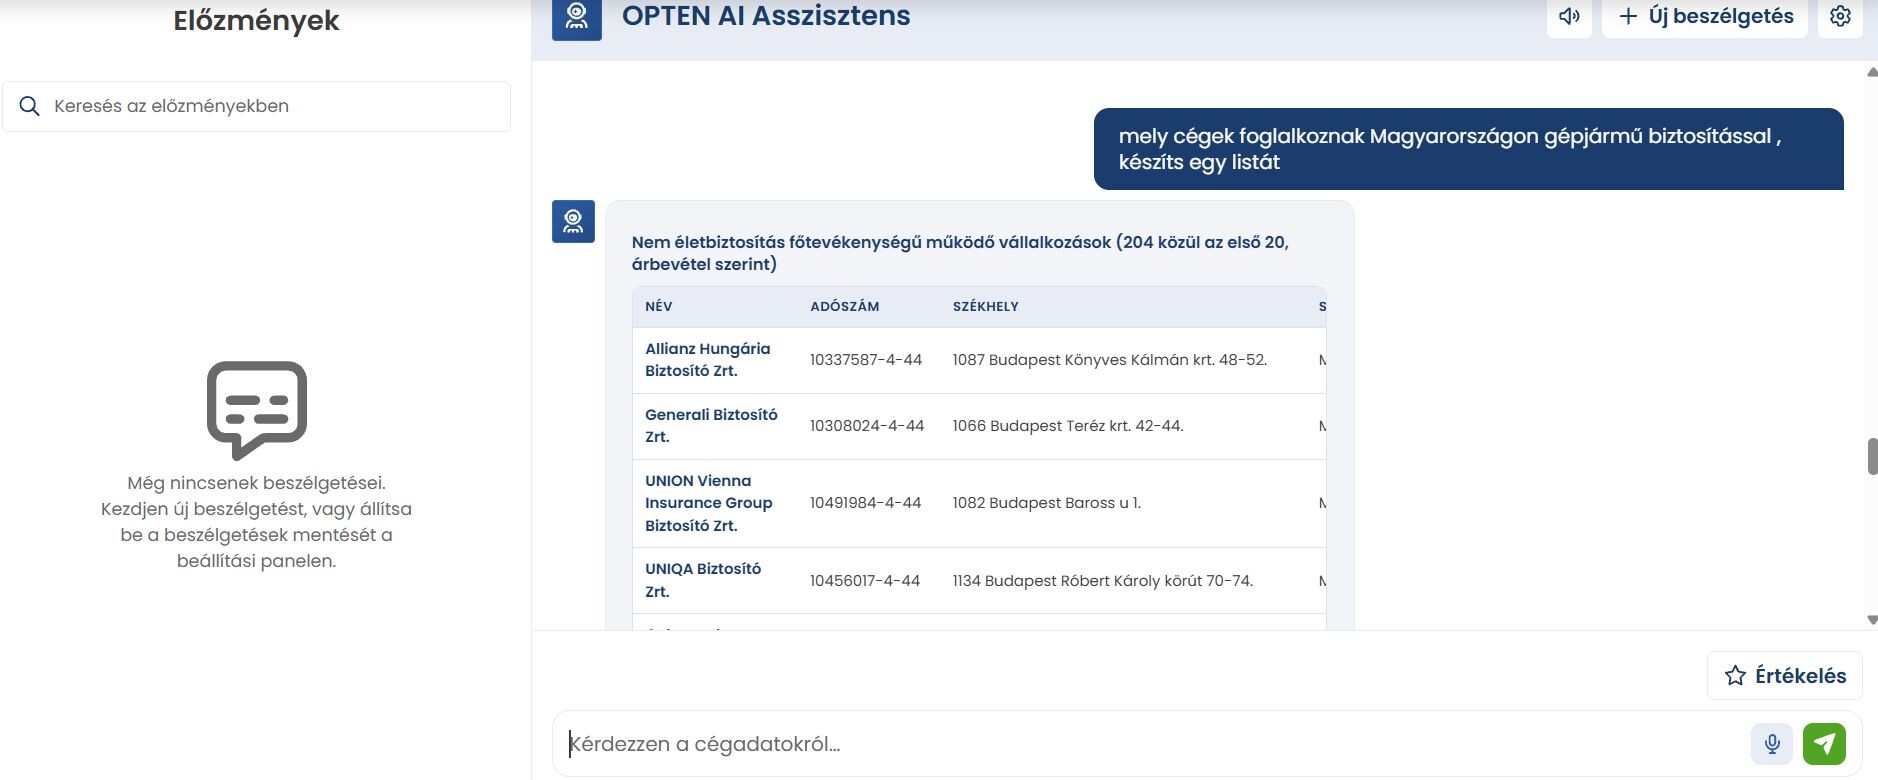This screenshot has width=1878, height=780.
Task: Select tax number 10337587-4-44
Action: tap(866, 360)
